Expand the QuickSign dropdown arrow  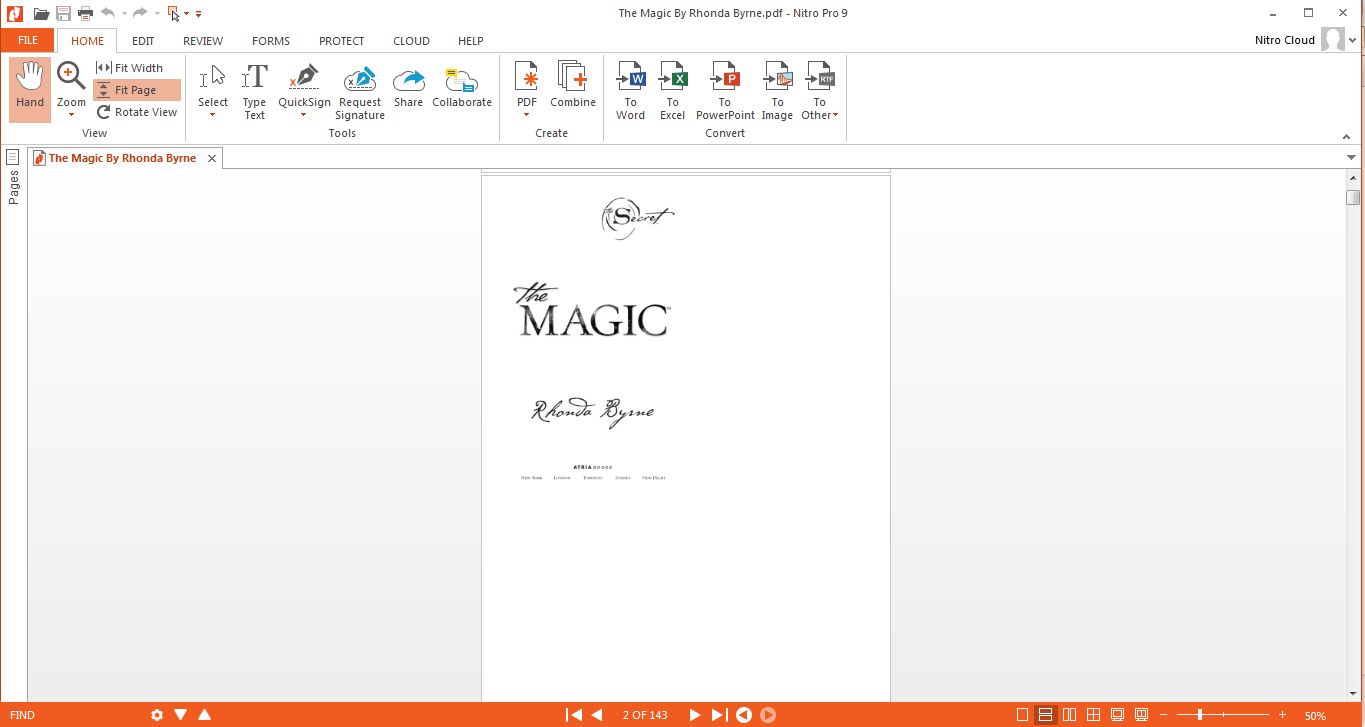(x=304, y=115)
